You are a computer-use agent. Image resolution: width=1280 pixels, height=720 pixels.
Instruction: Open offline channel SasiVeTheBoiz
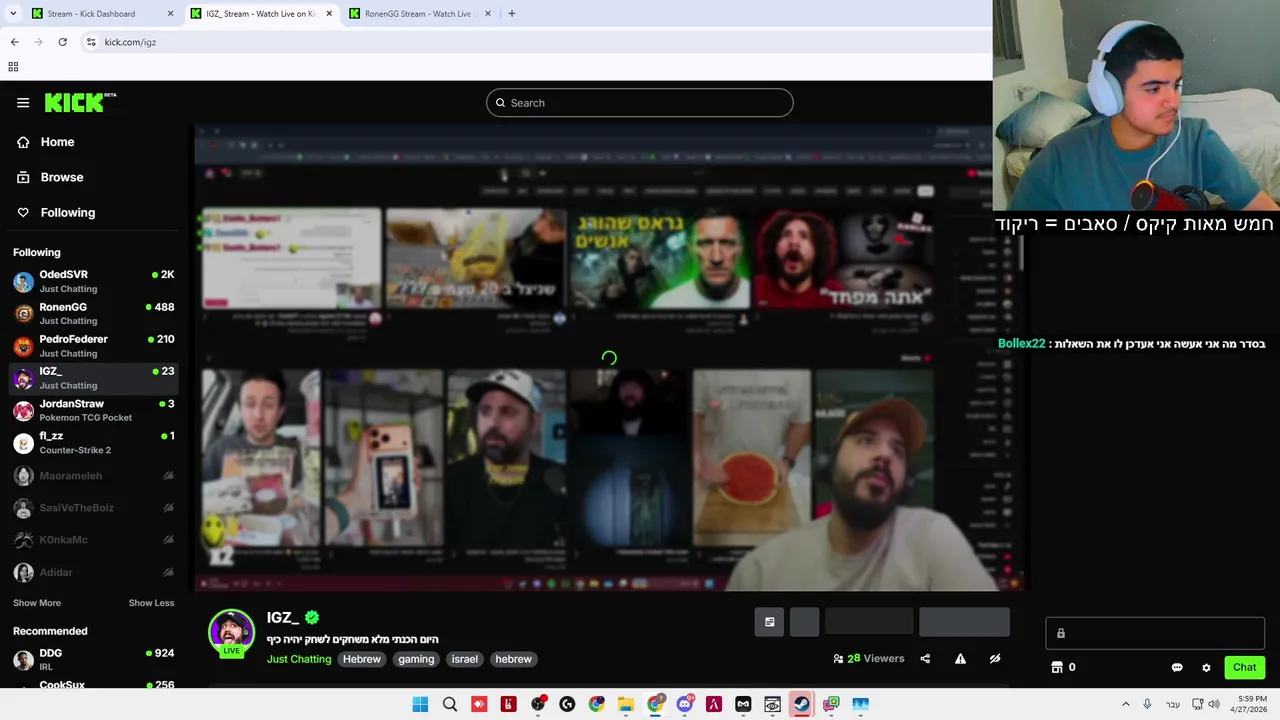[x=94, y=508]
